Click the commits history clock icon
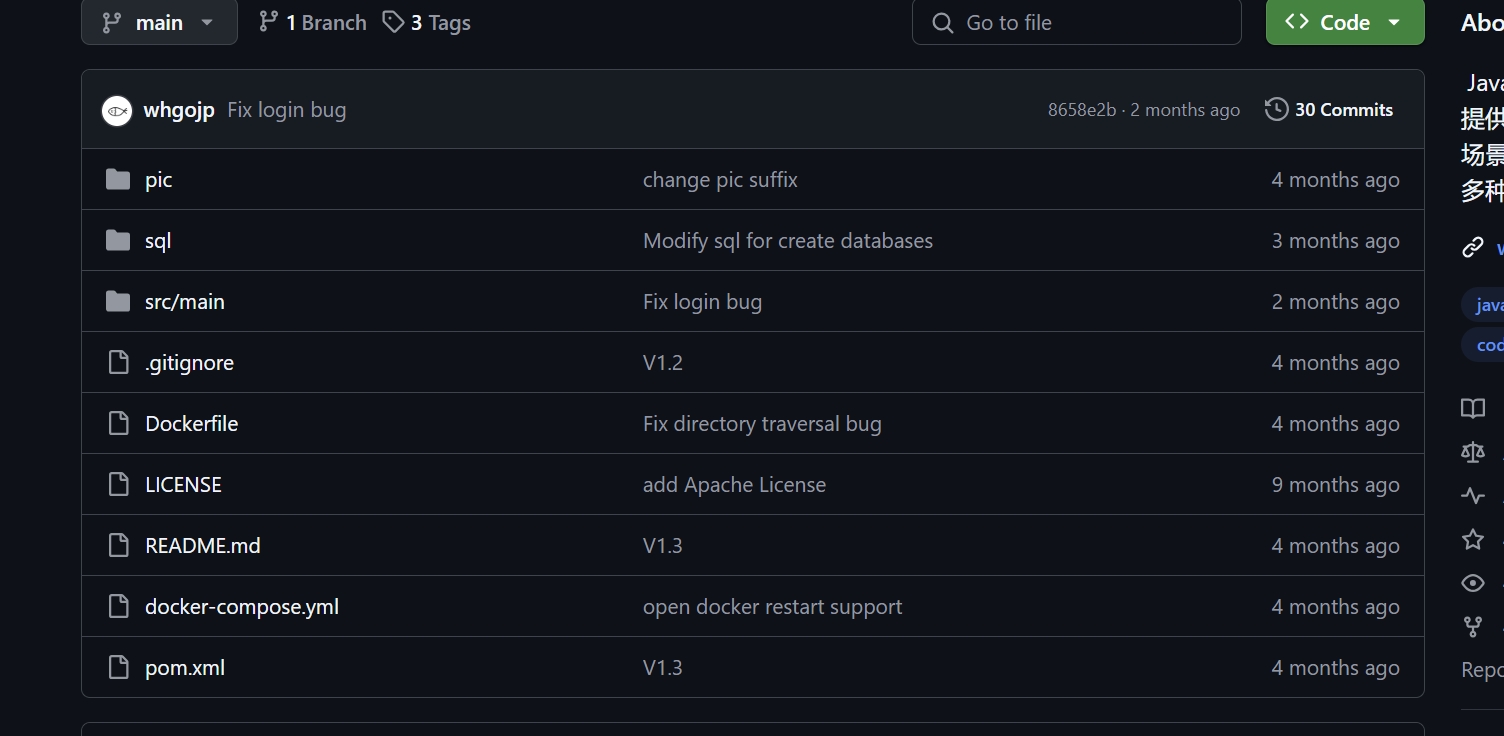 pyautogui.click(x=1276, y=110)
